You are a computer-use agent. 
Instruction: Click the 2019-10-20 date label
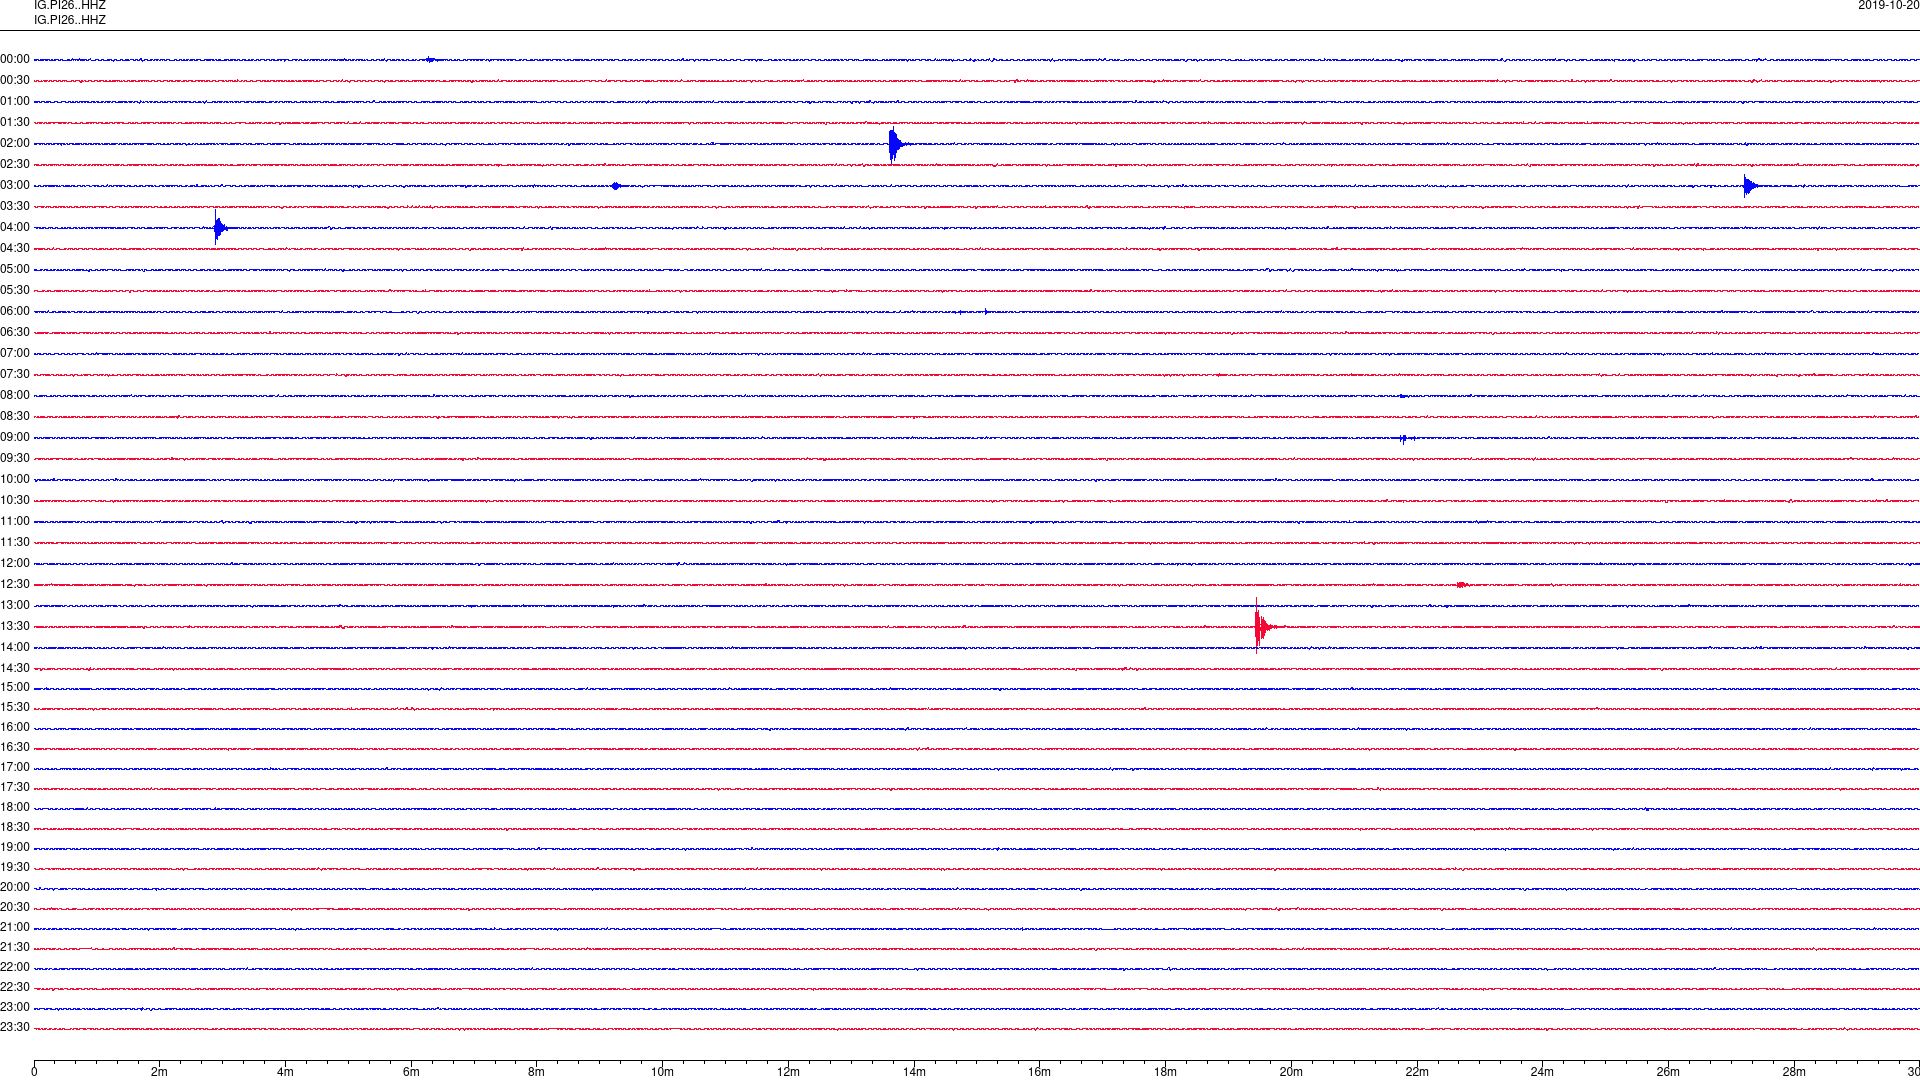coord(1888,5)
